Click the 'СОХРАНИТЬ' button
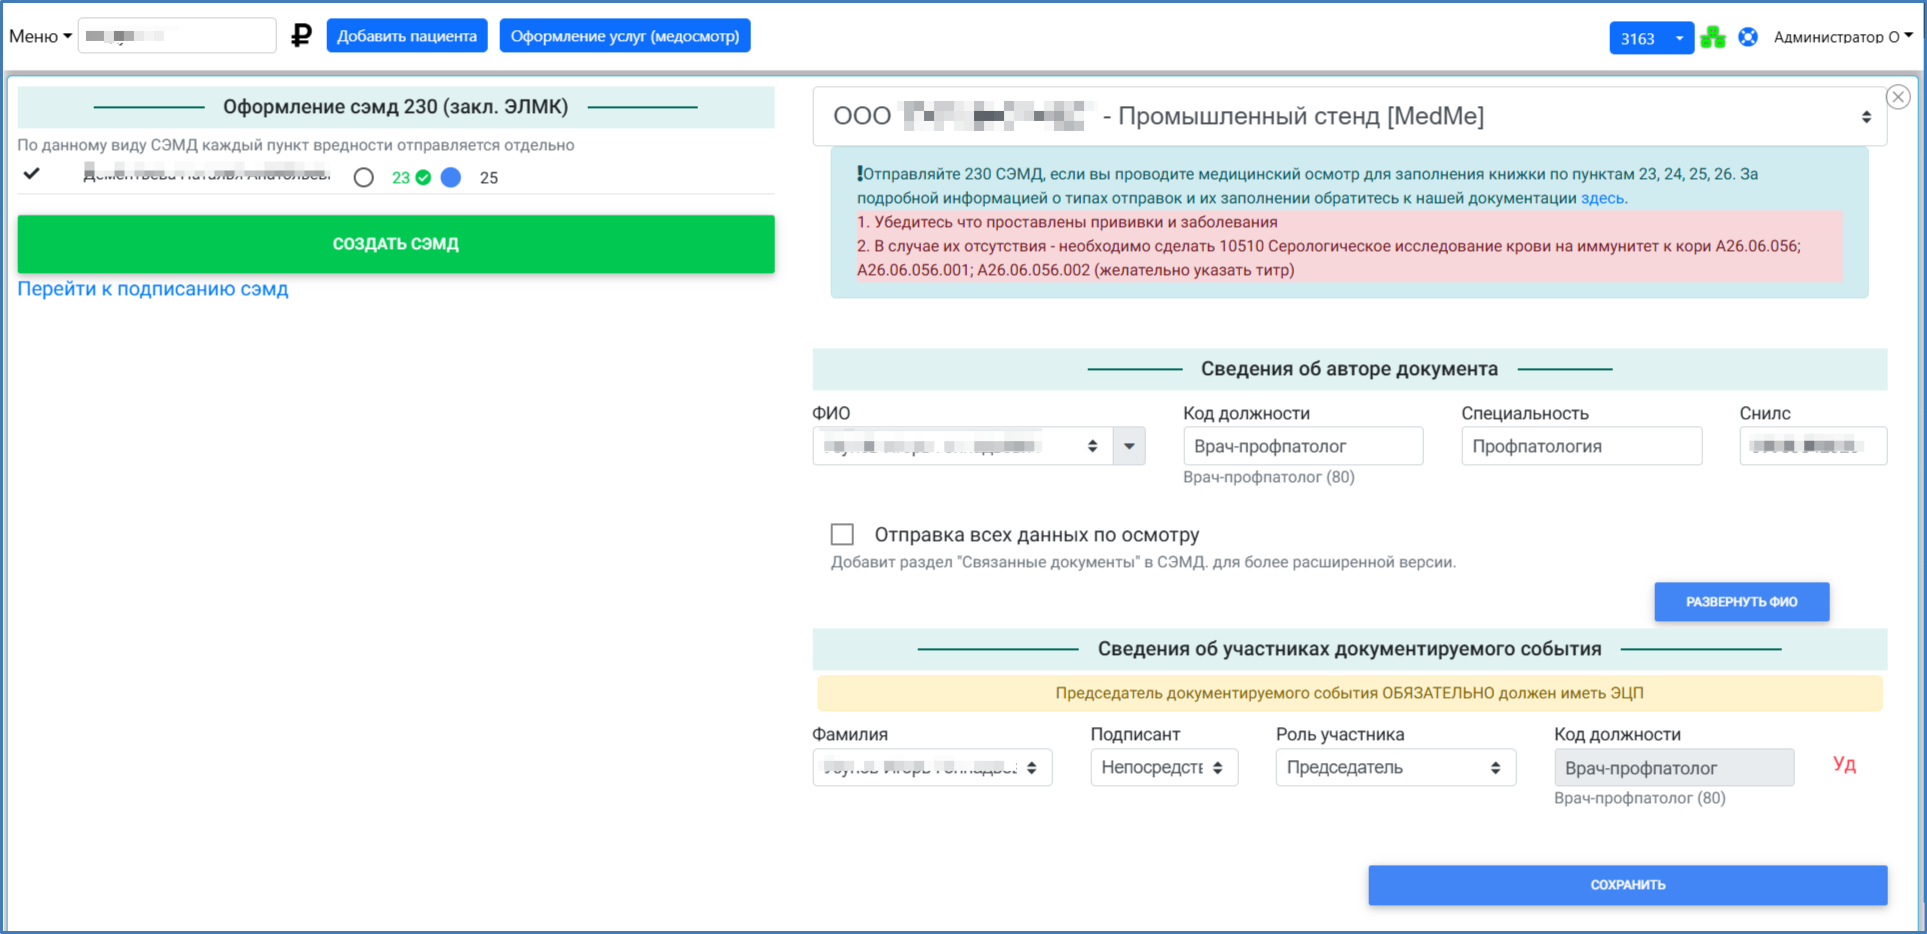Screen dimensions: 1927x934 pyautogui.click(x=1628, y=885)
